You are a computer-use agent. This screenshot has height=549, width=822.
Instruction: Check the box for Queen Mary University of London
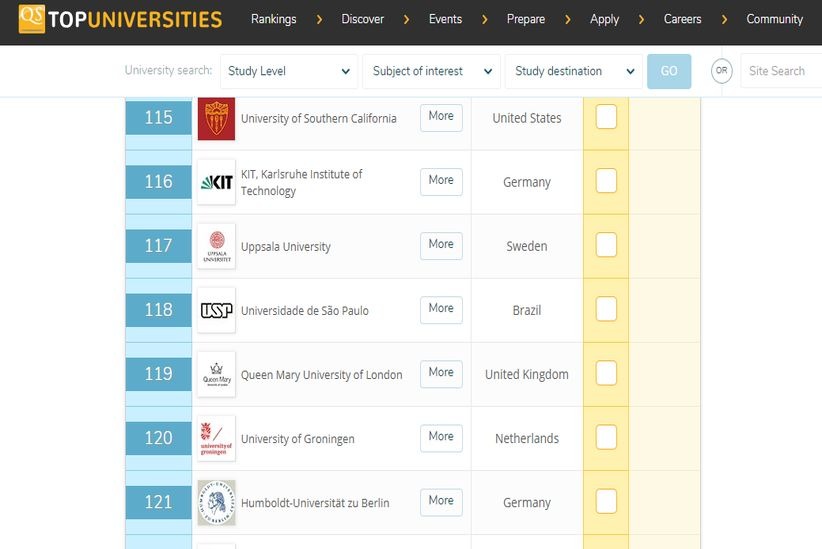606,373
